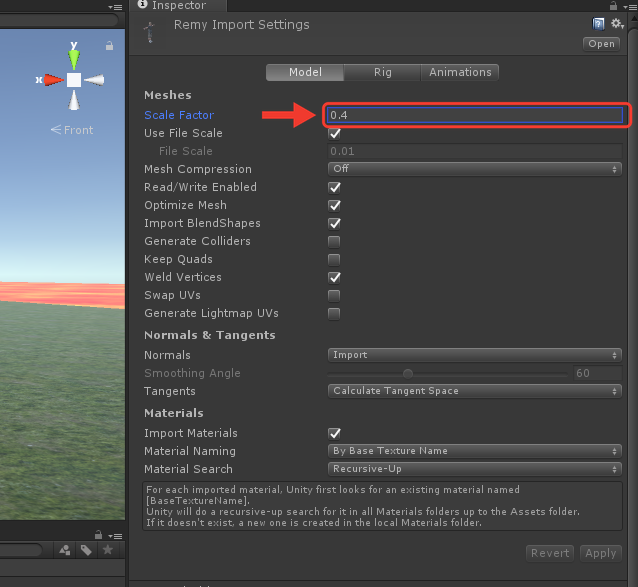Open the Scene view panel options menu
The image size is (638, 587).
tap(115, 7)
